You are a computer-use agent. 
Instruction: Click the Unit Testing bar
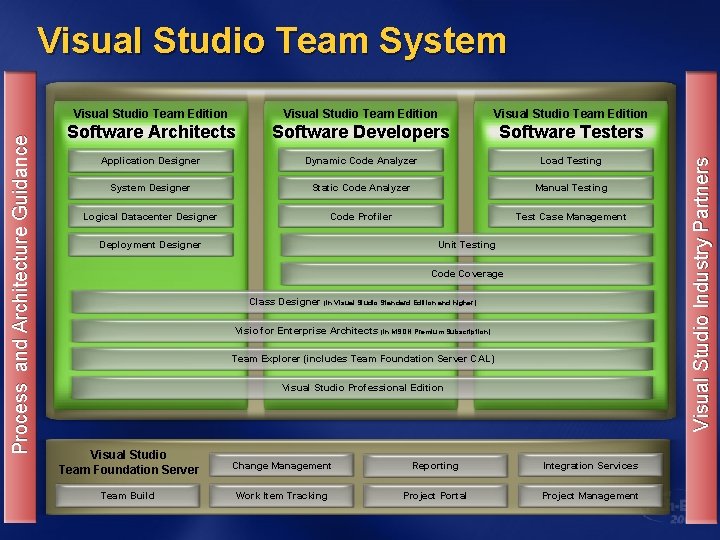(x=467, y=245)
